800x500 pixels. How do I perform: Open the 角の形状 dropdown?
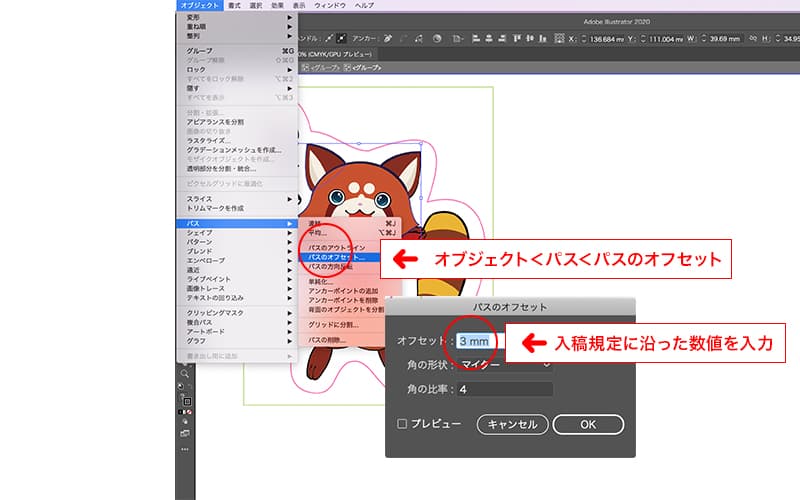coord(505,365)
